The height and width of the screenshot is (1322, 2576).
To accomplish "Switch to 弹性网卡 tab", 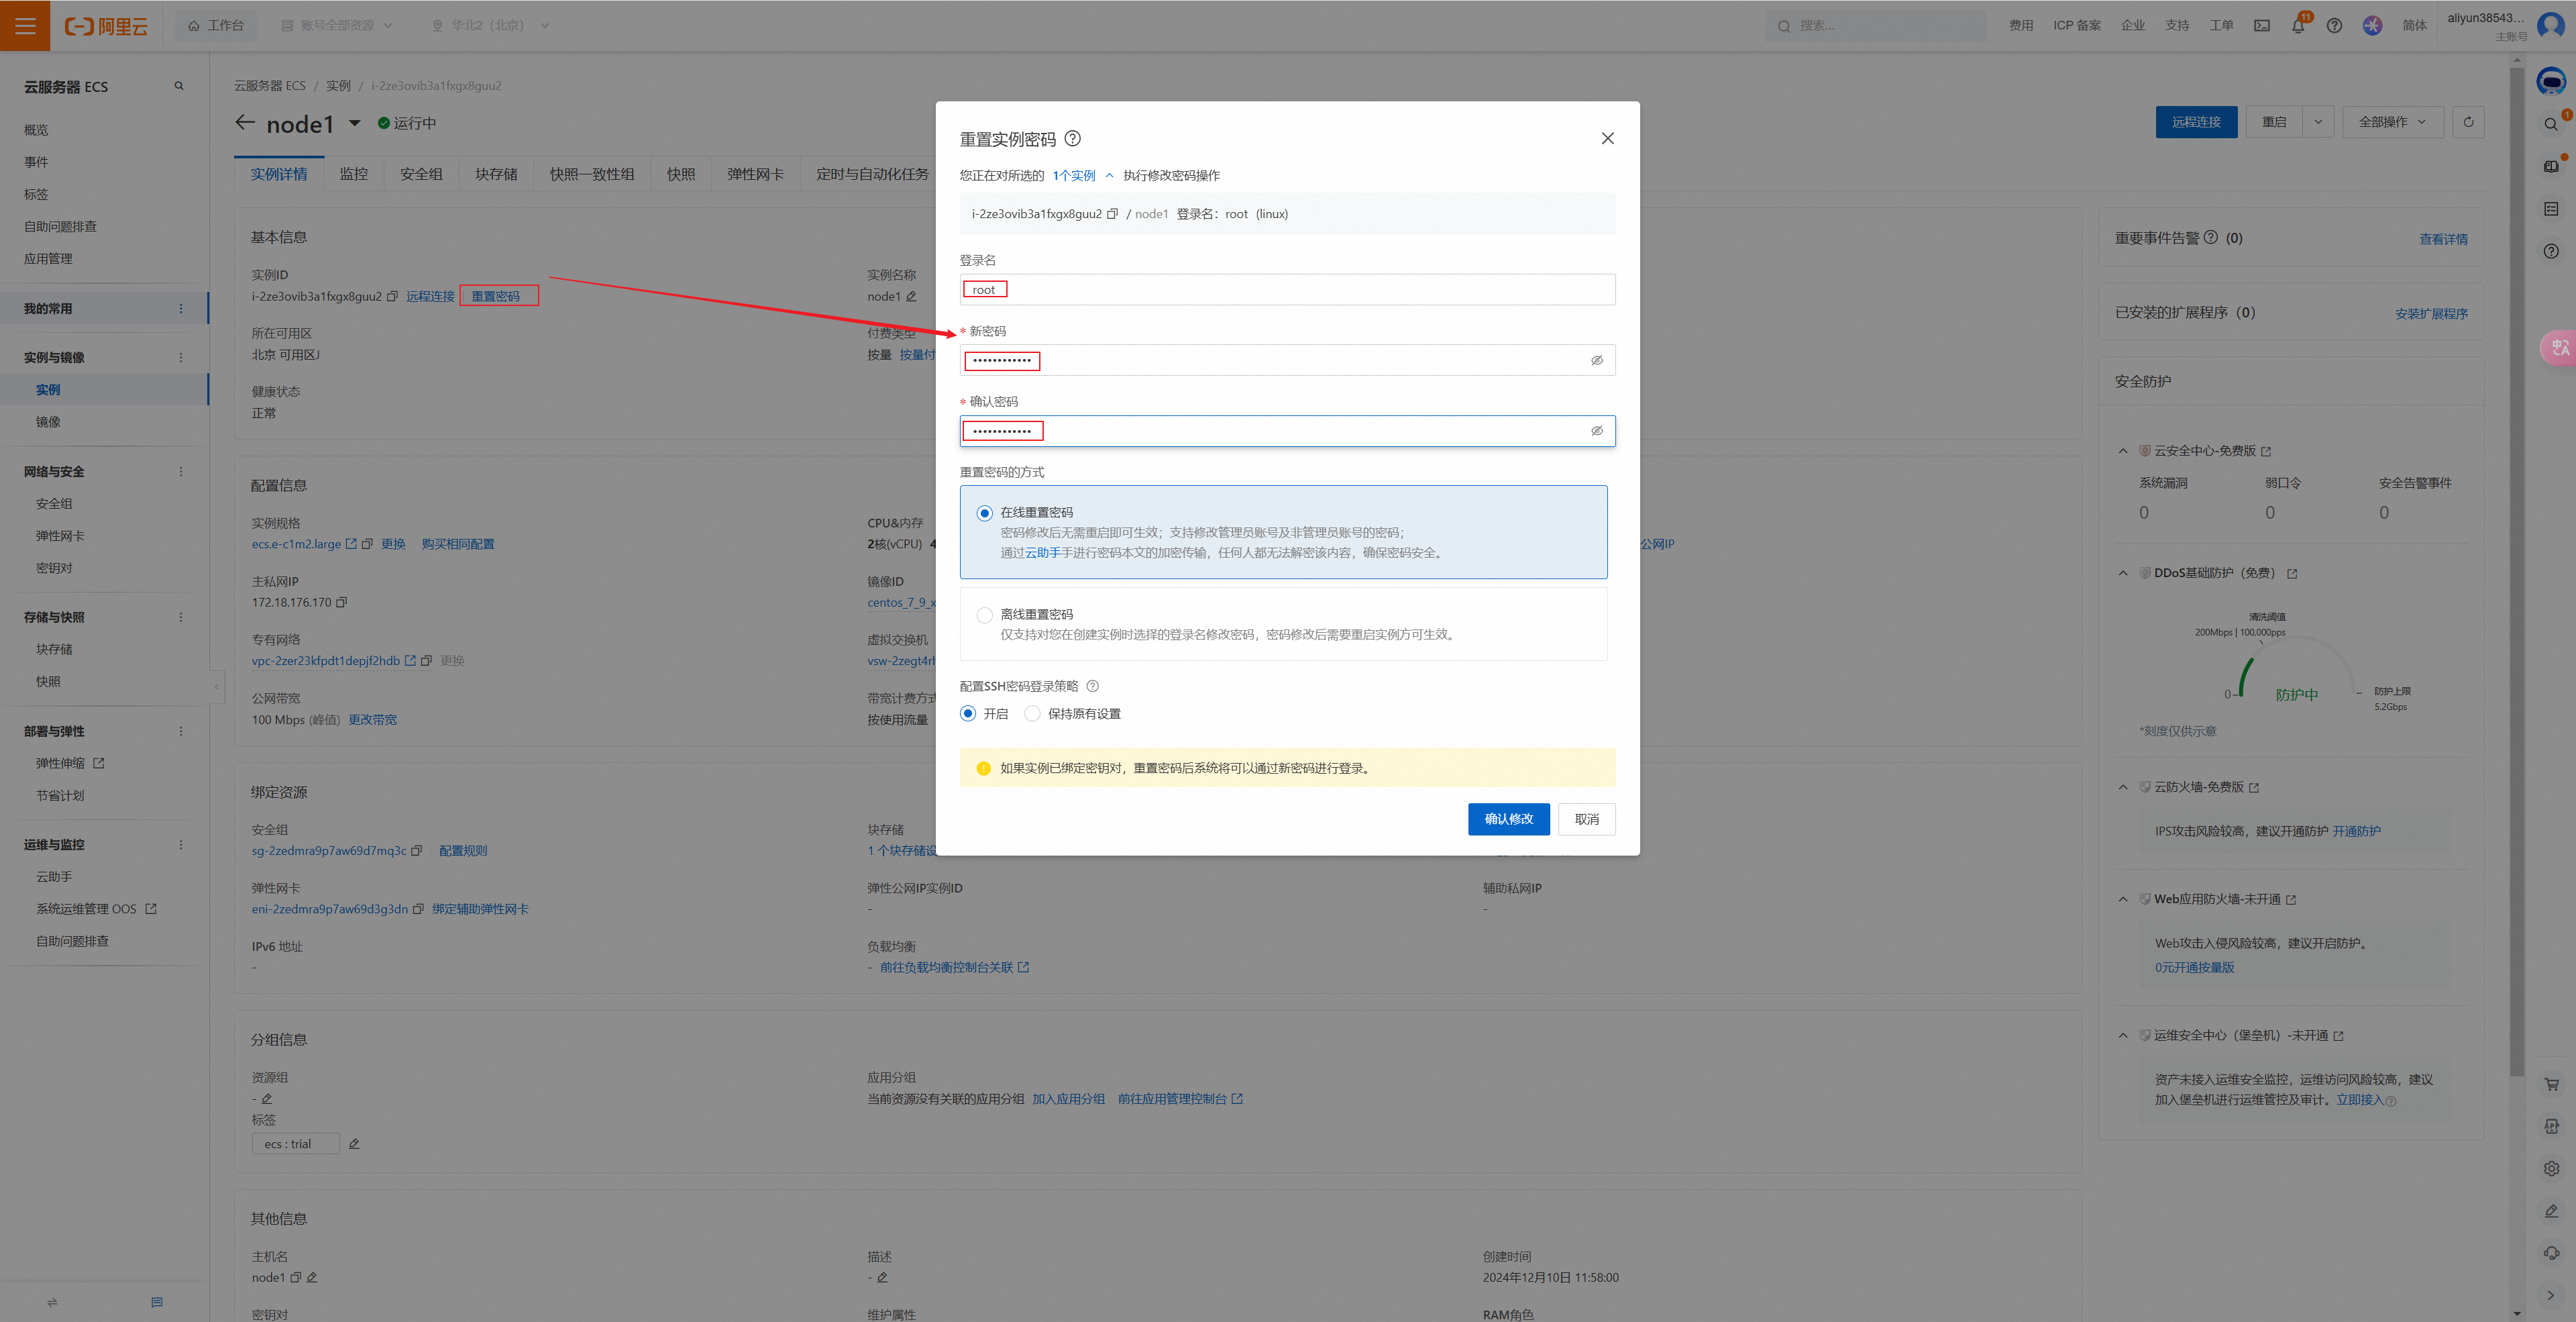I will pyautogui.click(x=755, y=174).
